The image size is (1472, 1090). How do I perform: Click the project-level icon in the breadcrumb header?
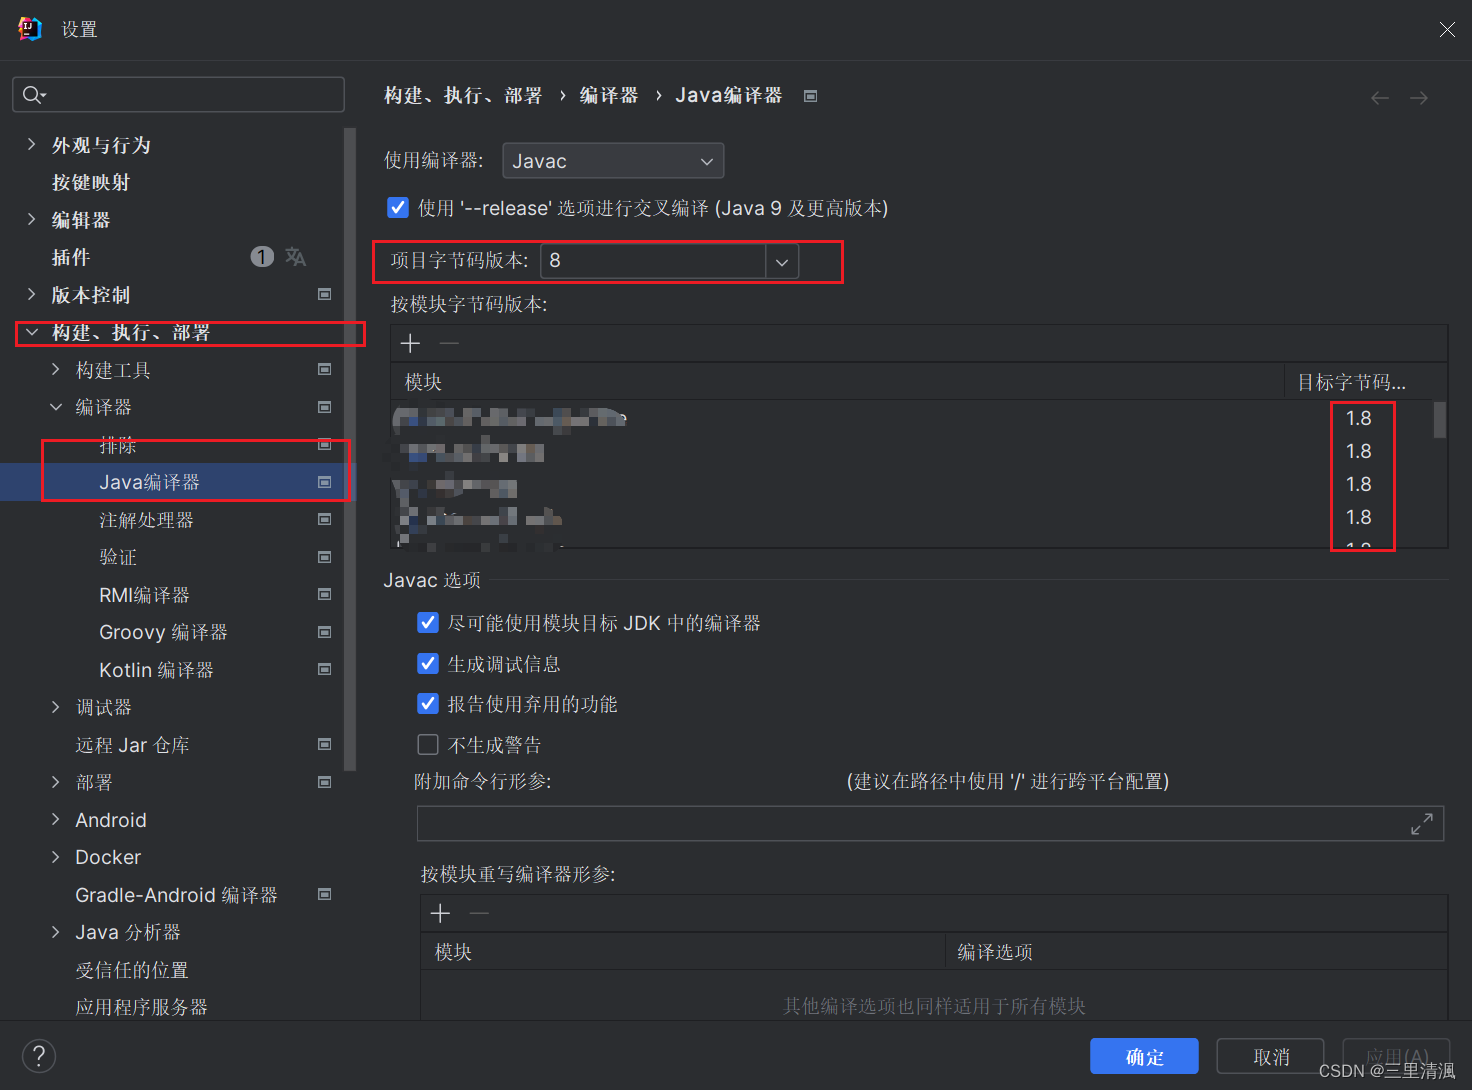(x=811, y=96)
